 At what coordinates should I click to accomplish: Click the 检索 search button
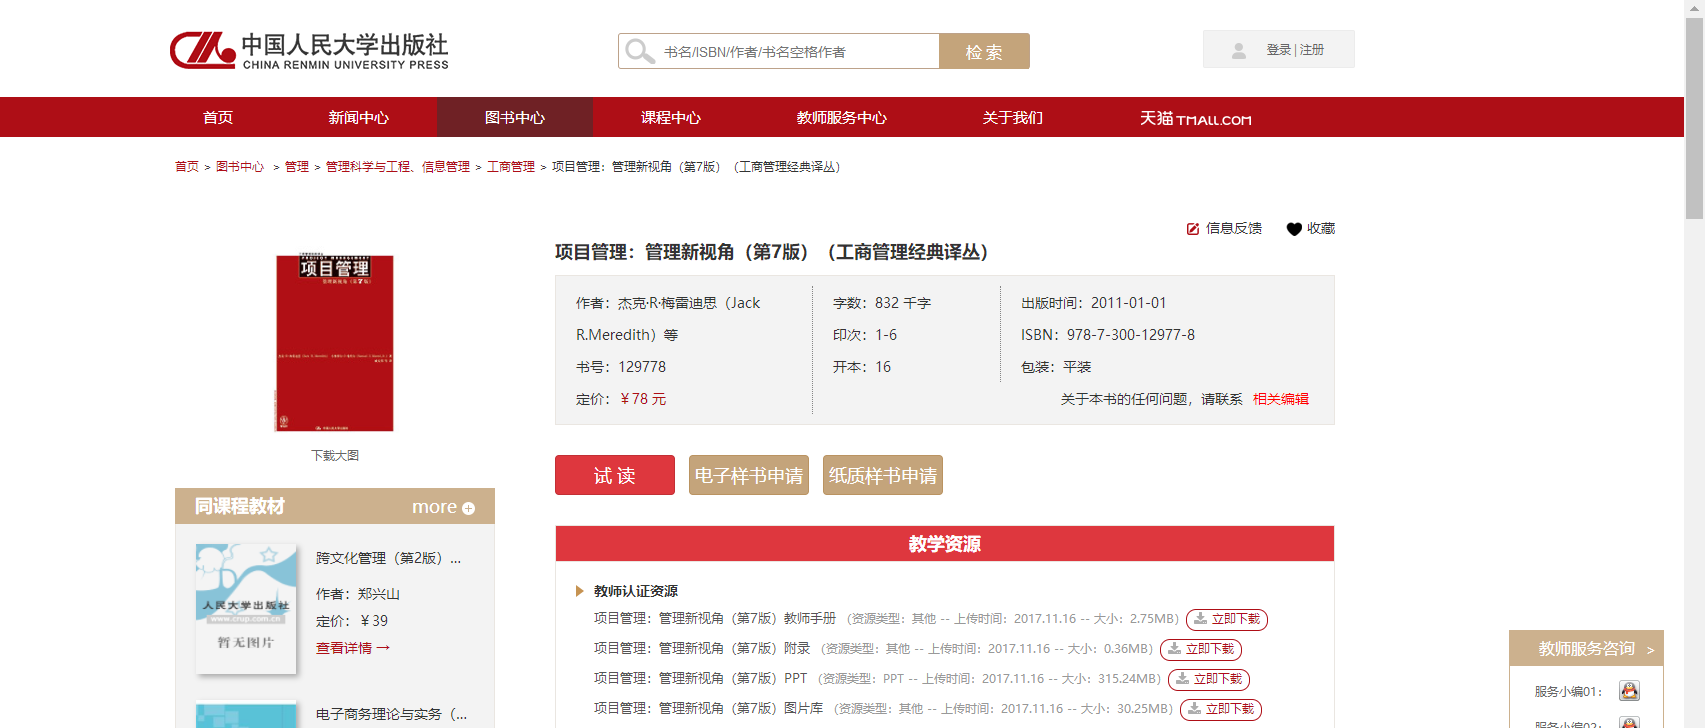[984, 51]
